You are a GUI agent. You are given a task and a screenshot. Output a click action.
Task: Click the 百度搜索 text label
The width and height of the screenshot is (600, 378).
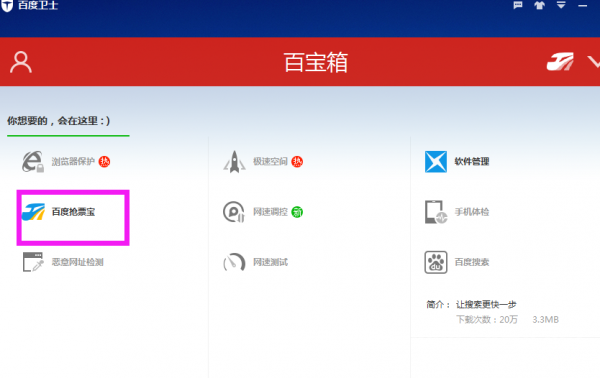472,262
